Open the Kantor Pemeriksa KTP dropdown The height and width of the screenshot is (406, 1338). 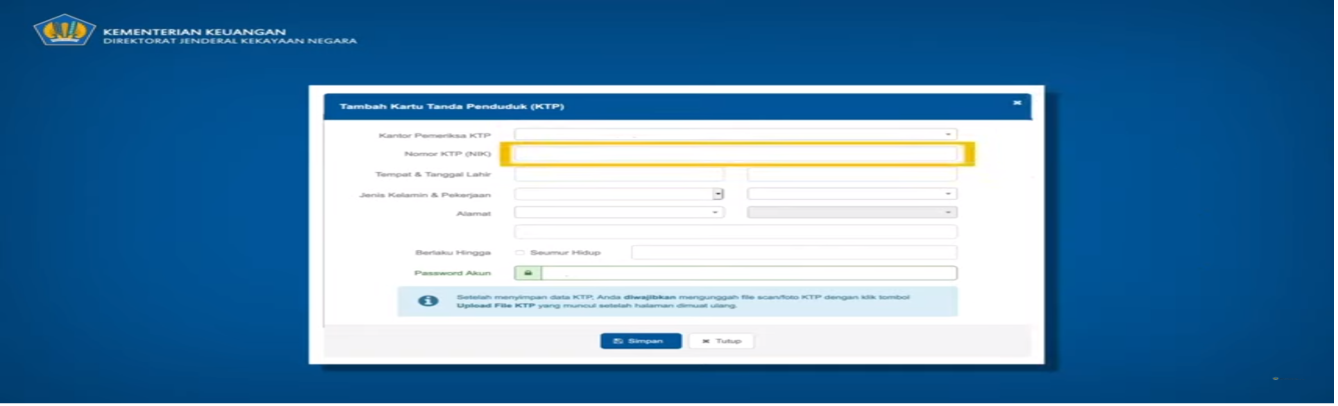tap(735, 135)
